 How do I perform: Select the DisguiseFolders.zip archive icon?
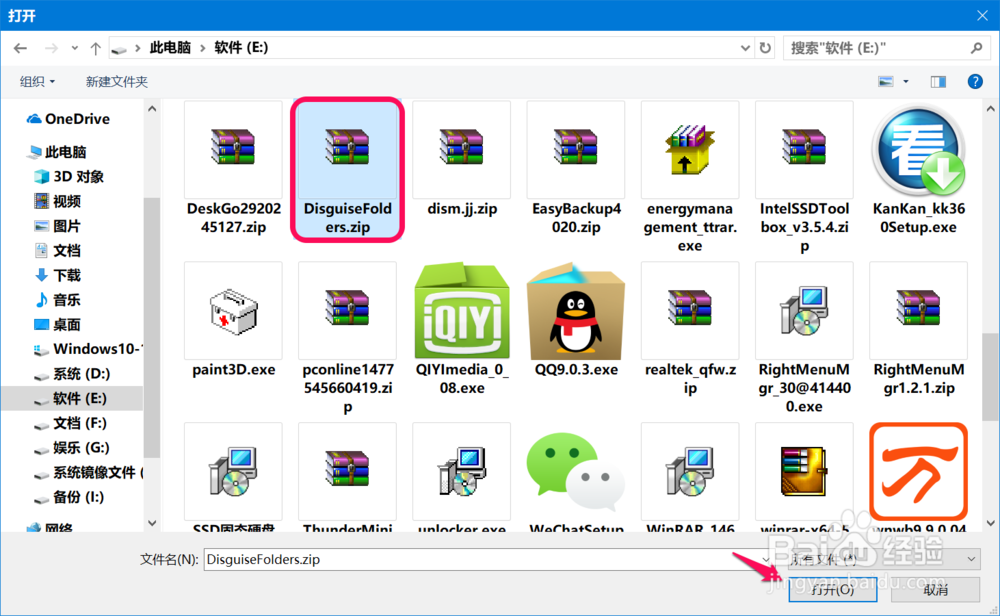point(347,150)
